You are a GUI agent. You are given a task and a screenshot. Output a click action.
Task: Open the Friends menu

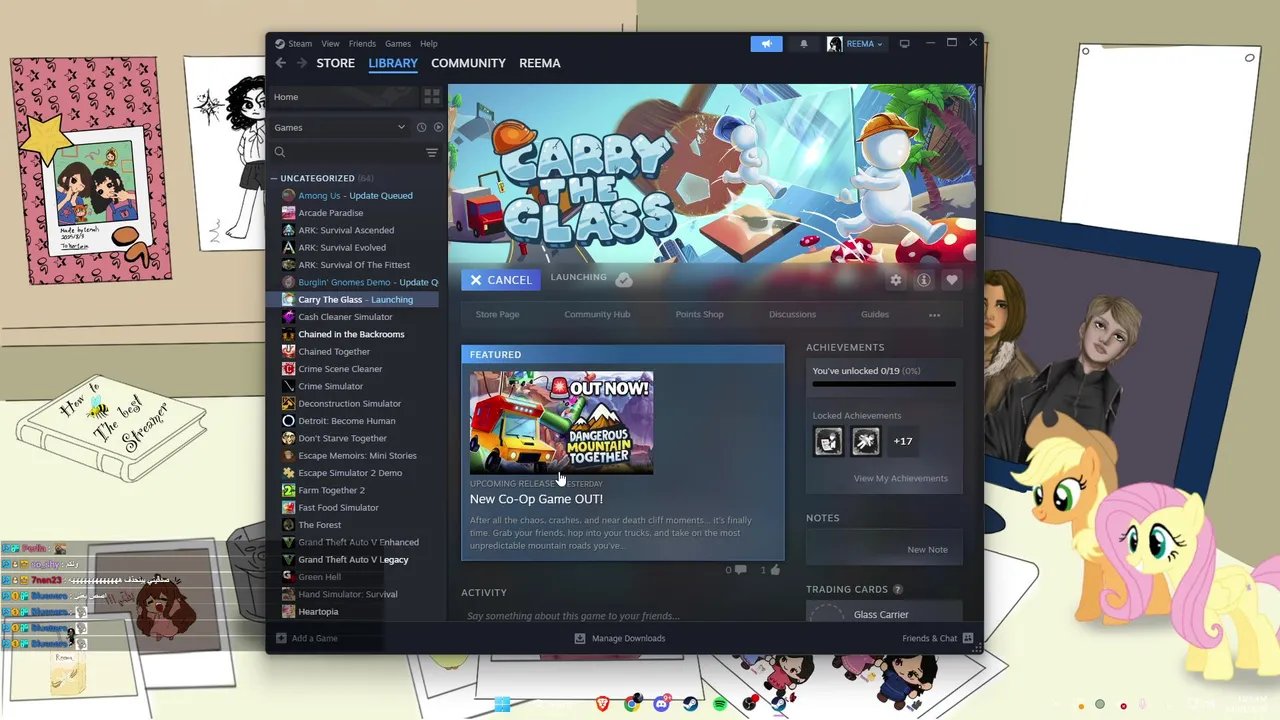click(362, 44)
